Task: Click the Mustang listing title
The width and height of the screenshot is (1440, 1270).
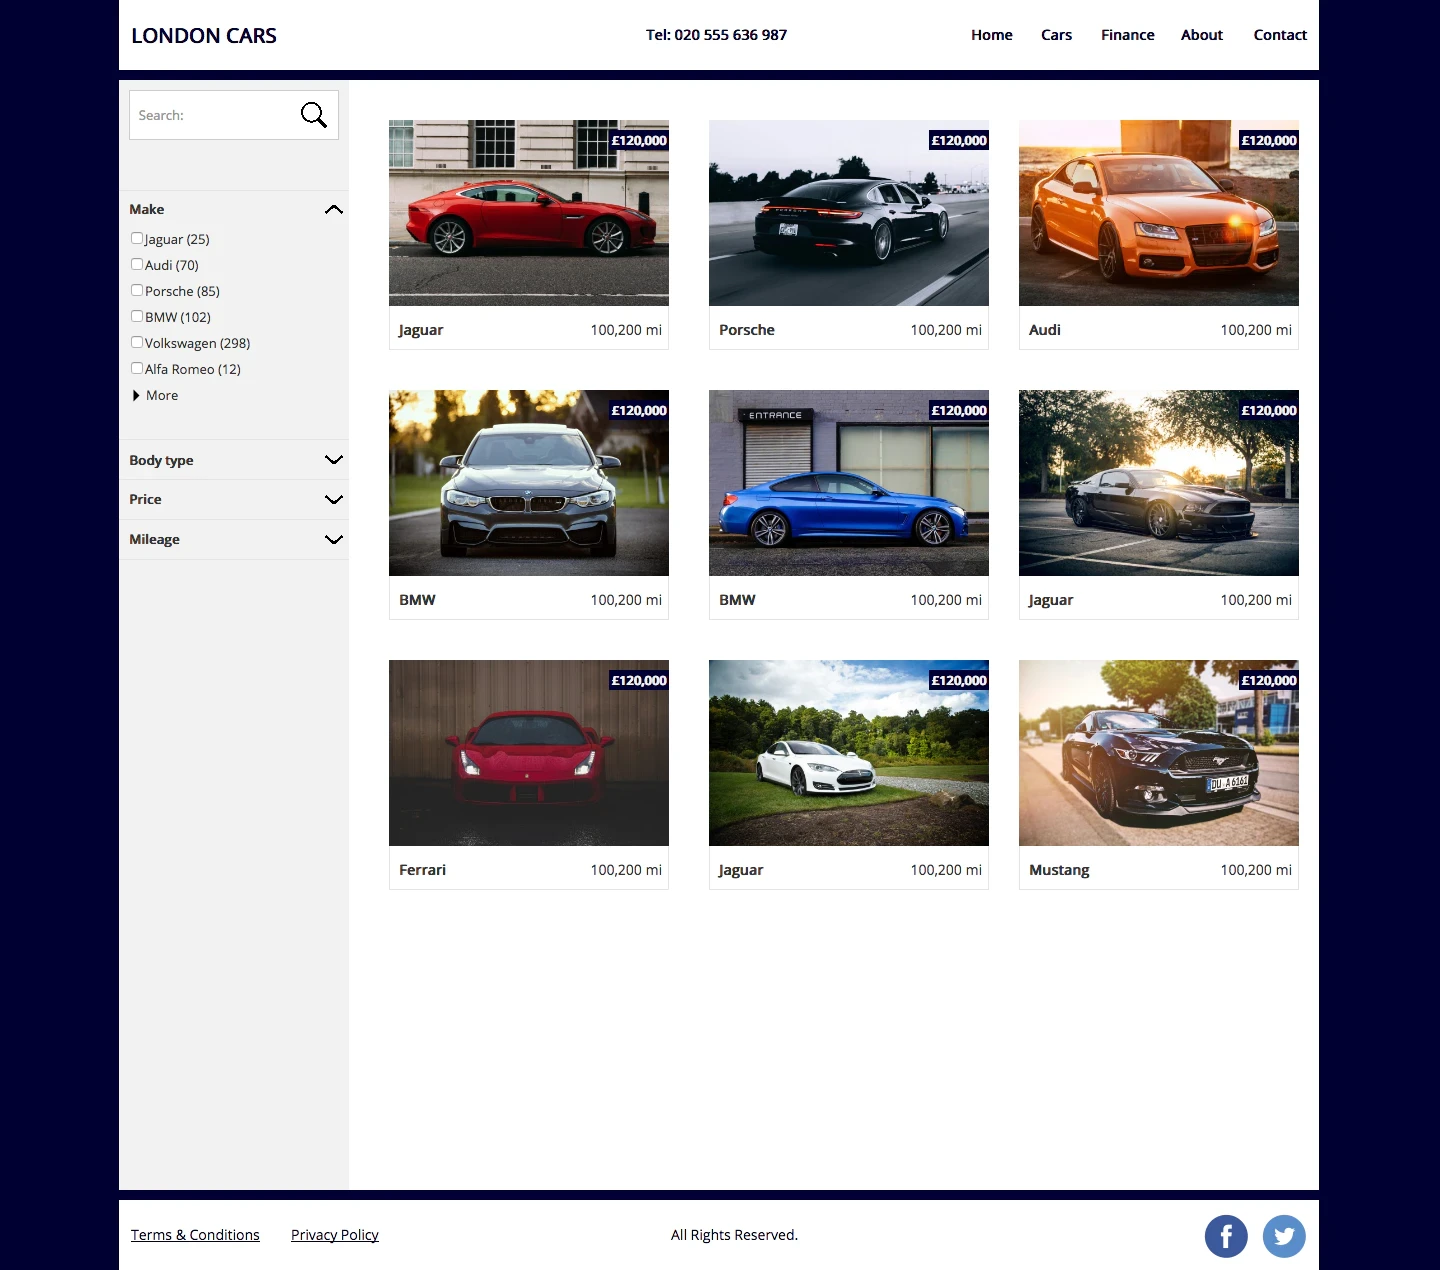Action: pyautogui.click(x=1059, y=870)
